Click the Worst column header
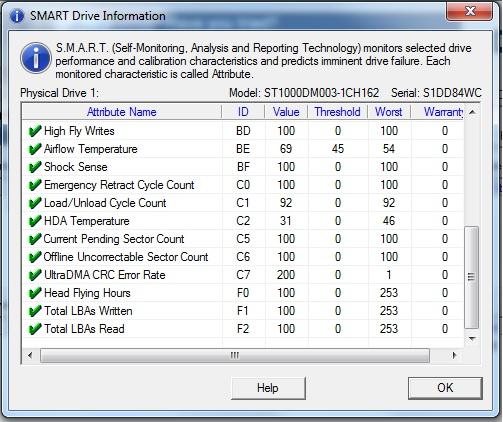The width and height of the screenshot is (503, 422). click(x=389, y=112)
